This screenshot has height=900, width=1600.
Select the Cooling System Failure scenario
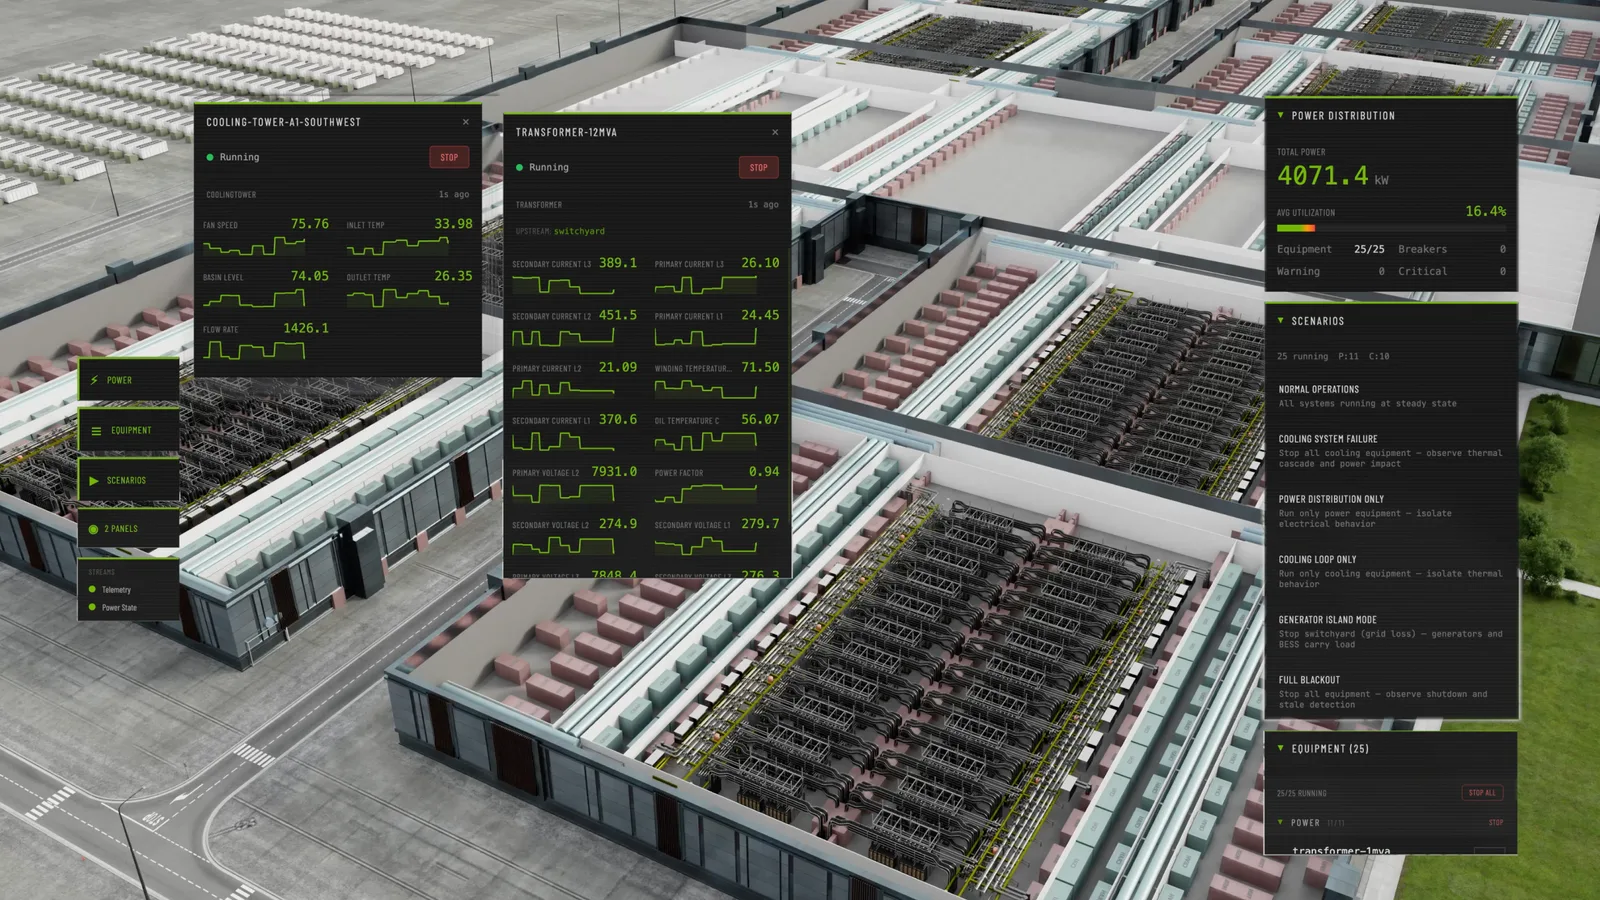(x=1391, y=451)
